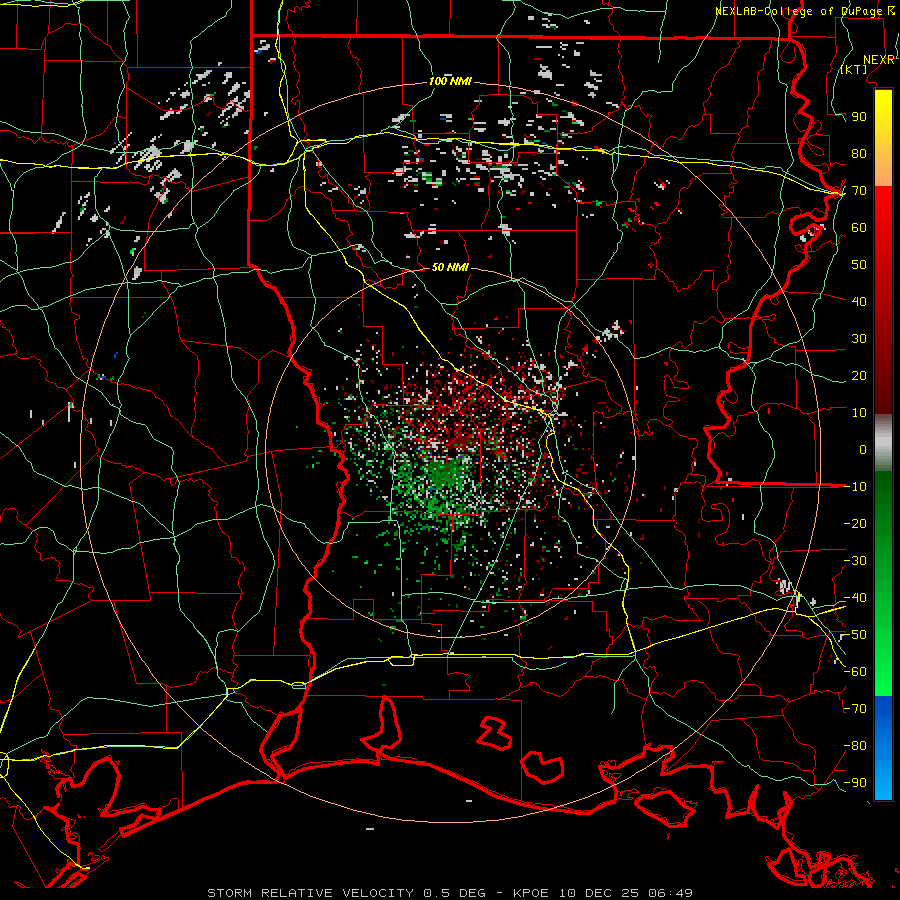Image resolution: width=900 pixels, height=900 pixels.
Task: Click the 0 value on velocity scale
Action: pyautogui.click(x=863, y=449)
